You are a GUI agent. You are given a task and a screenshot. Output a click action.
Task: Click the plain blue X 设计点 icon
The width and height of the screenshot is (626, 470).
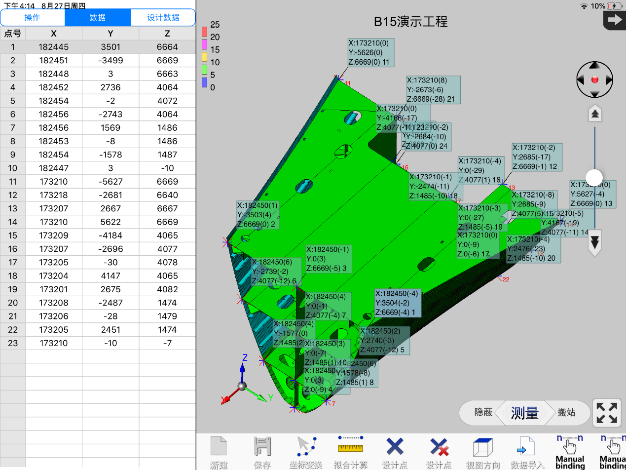point(394,448)
